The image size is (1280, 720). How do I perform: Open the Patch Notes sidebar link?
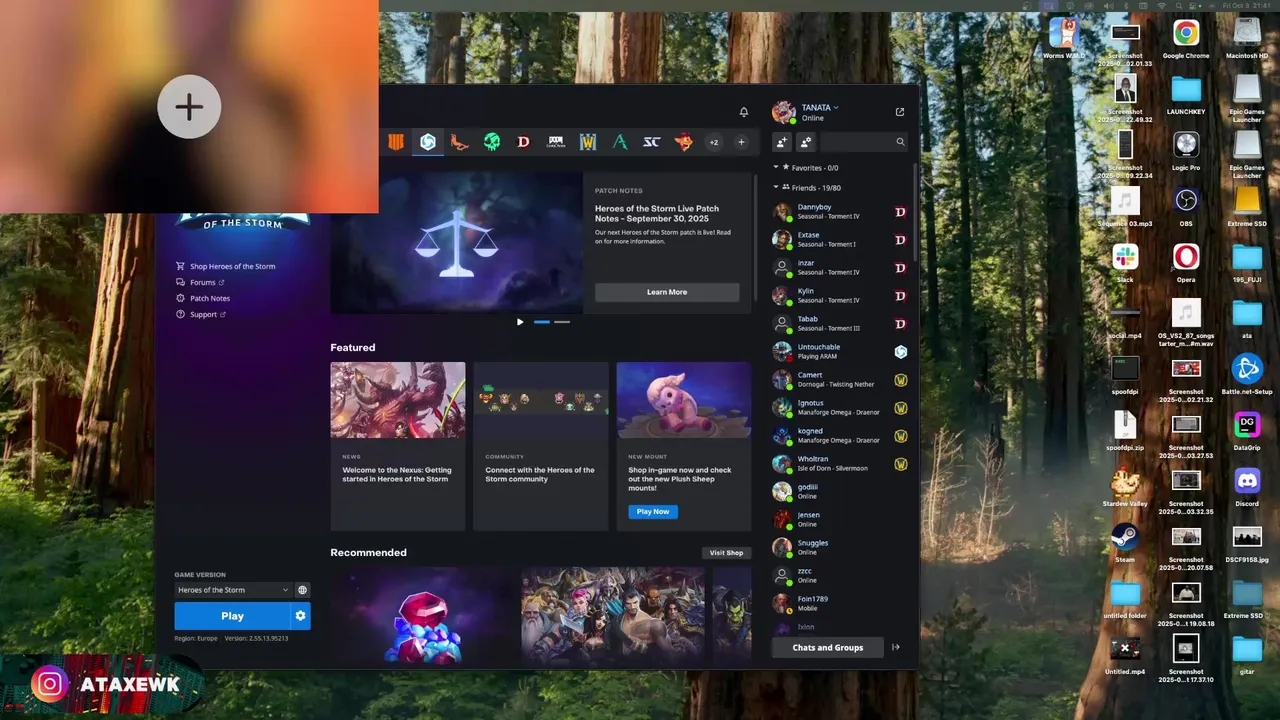click(203, 298)
